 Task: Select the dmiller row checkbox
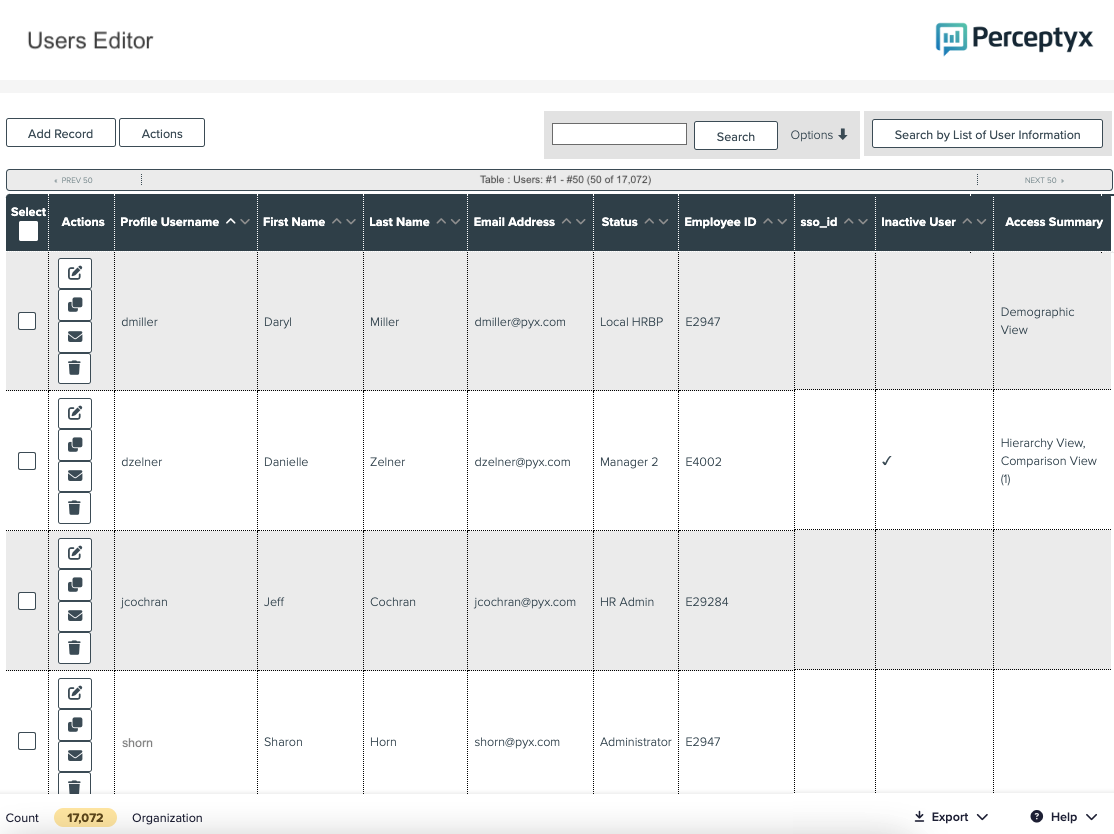(27, 321)
